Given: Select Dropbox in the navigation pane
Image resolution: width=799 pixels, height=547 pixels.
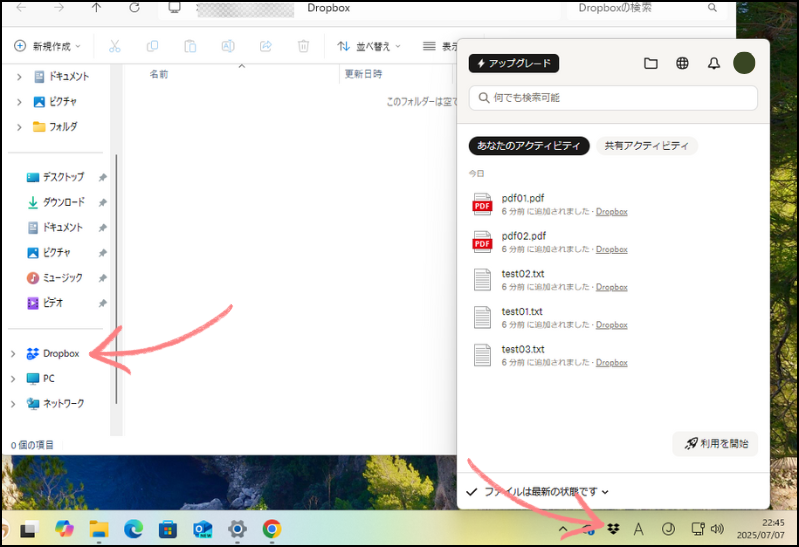Looking at the screenshot, I should 53,353.
